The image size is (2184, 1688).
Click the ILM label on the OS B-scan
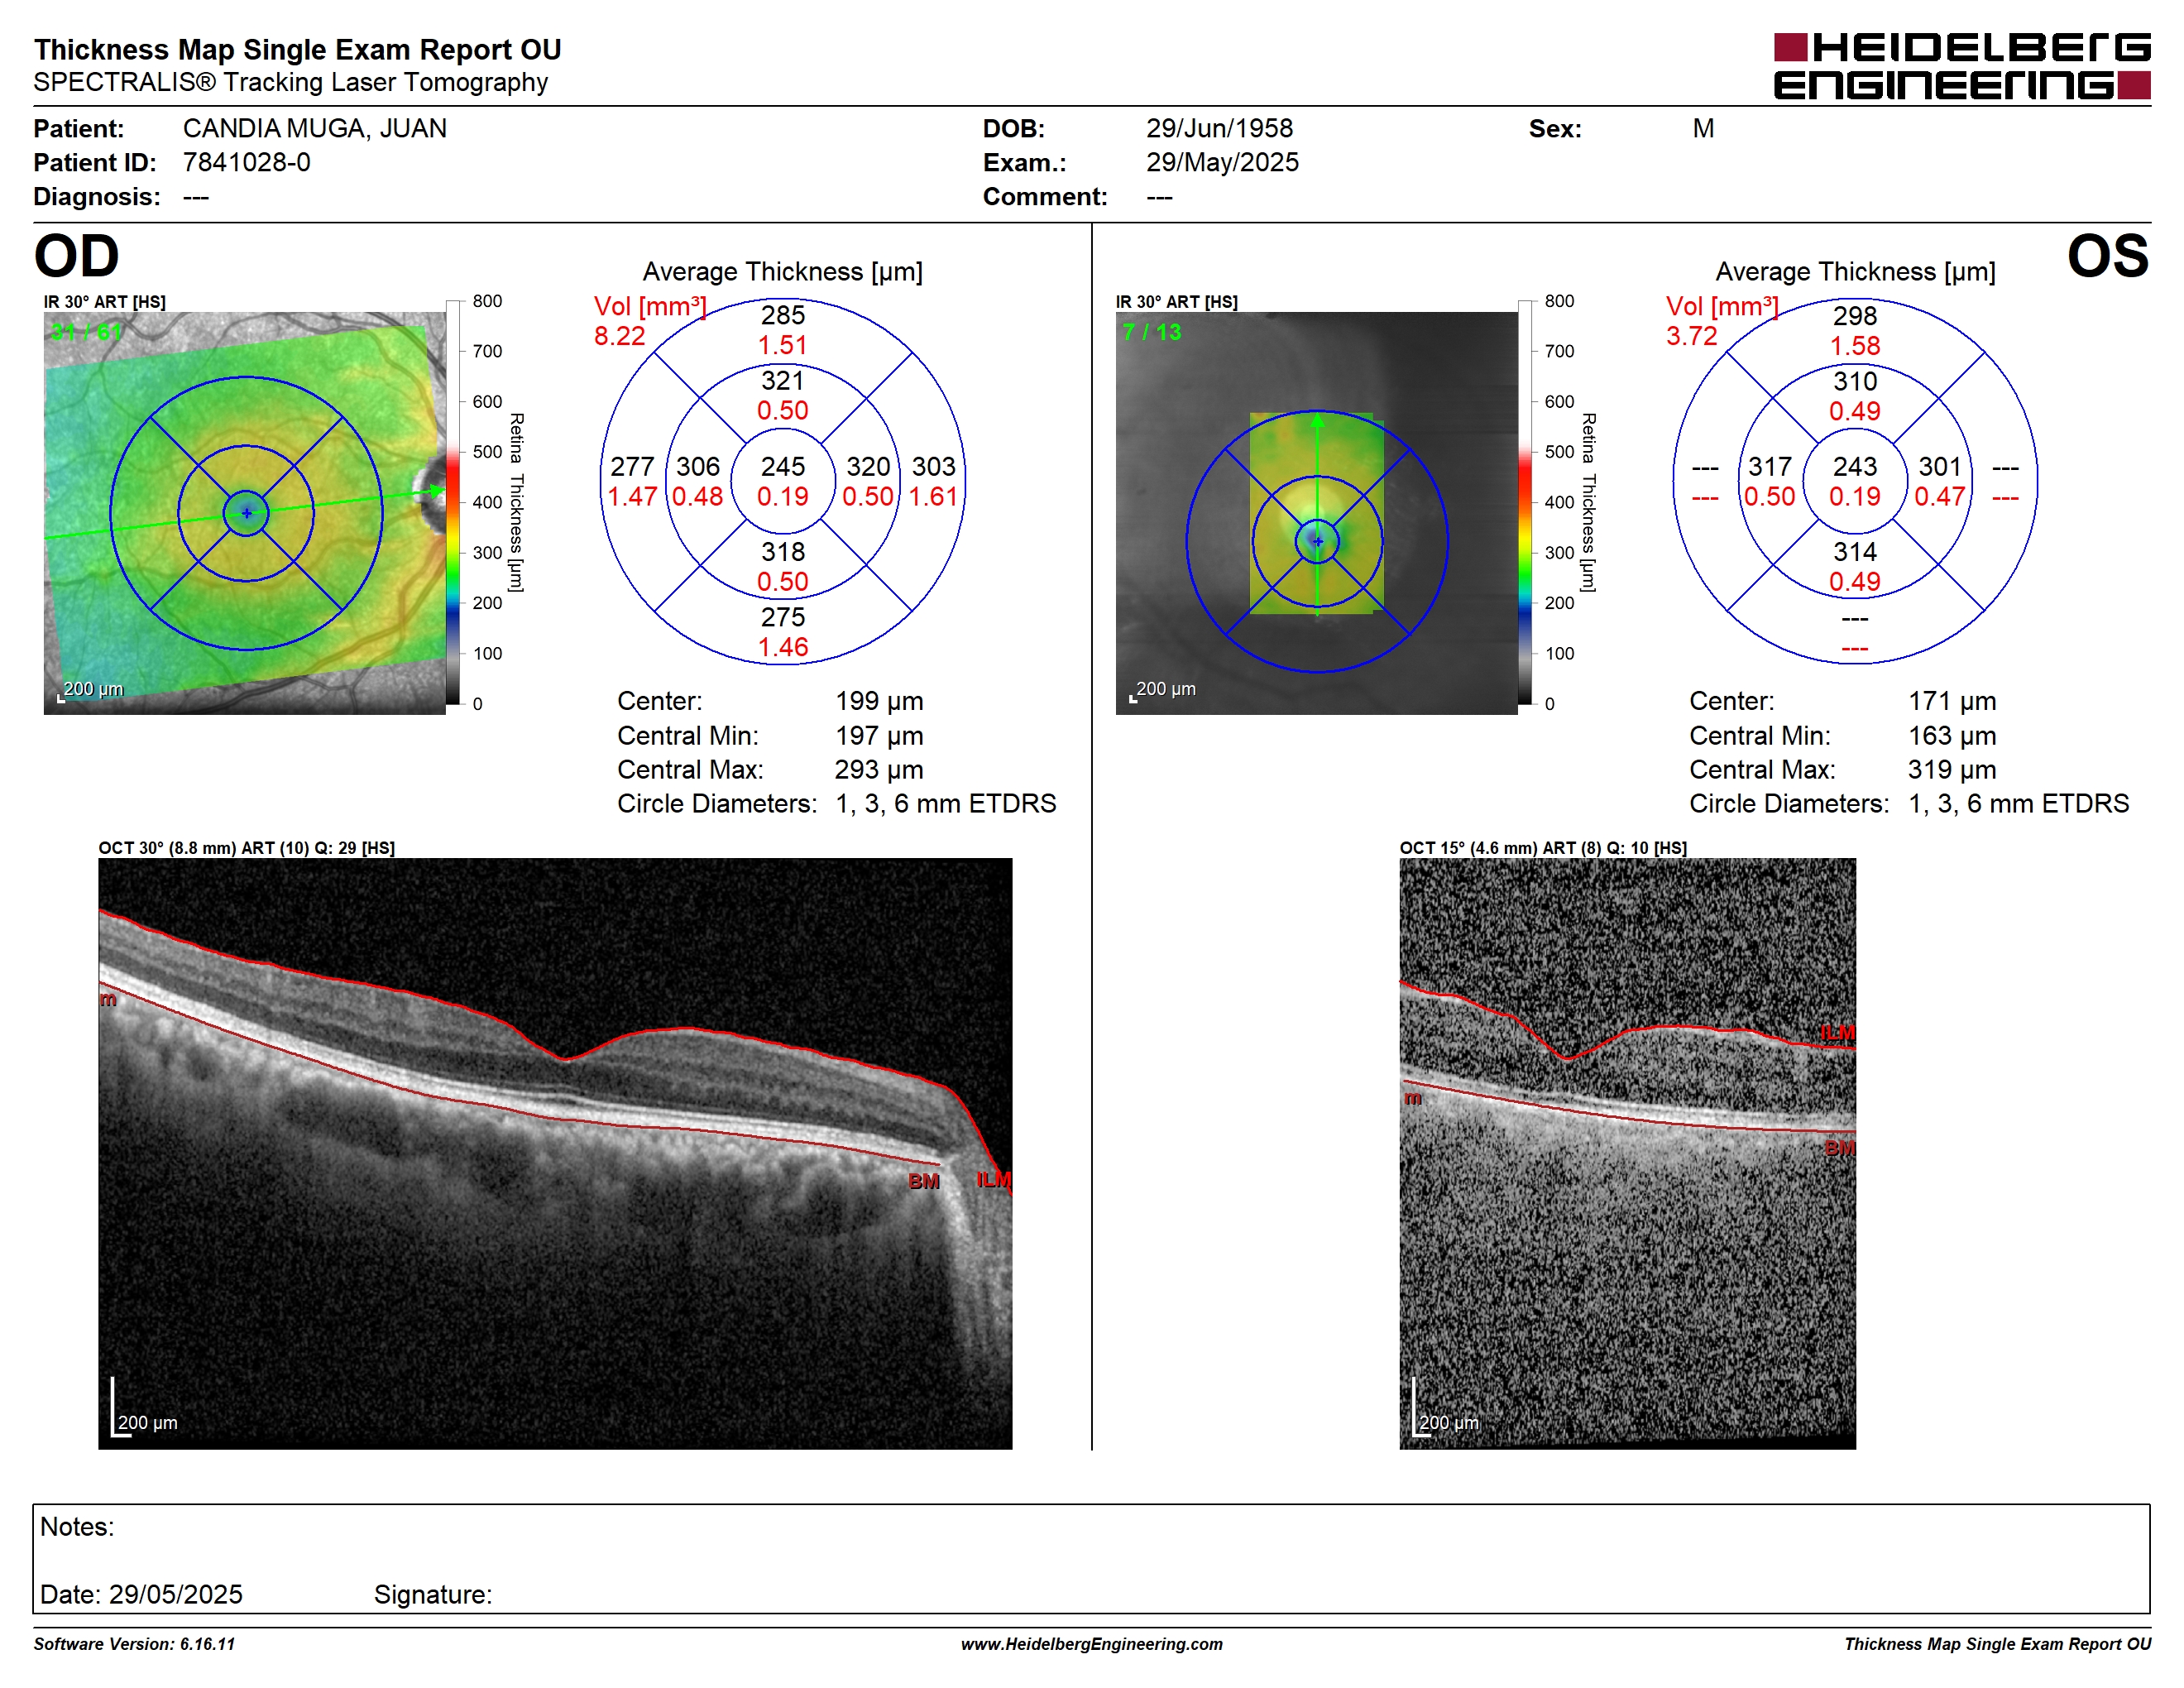(1838, 1033)
